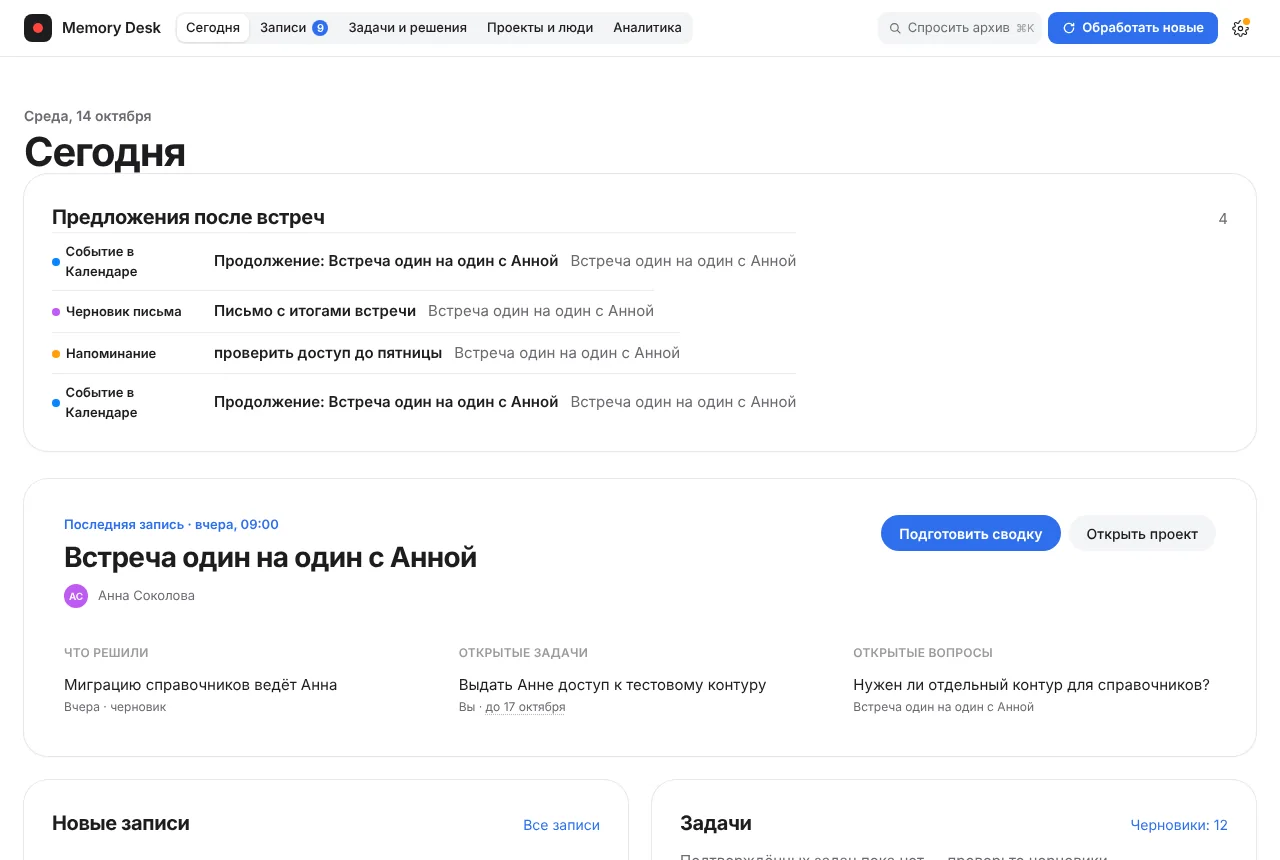1280x860 pixels.
Task: Open the Аналитика tab
Action: pos(647,28)
